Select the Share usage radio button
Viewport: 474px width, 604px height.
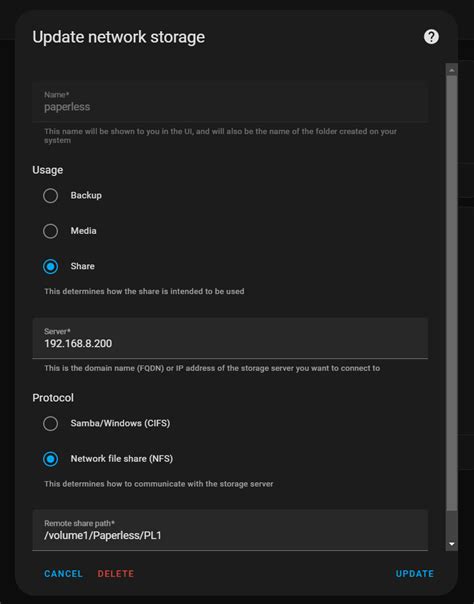pos(50,267)
